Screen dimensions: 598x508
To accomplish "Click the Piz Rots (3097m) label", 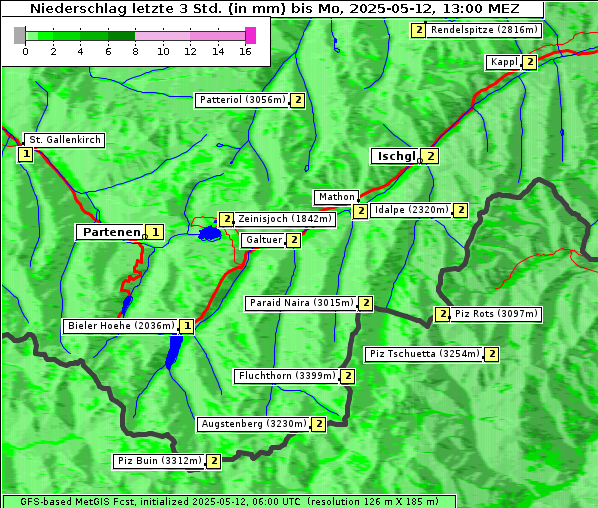I will coord(496,314).
